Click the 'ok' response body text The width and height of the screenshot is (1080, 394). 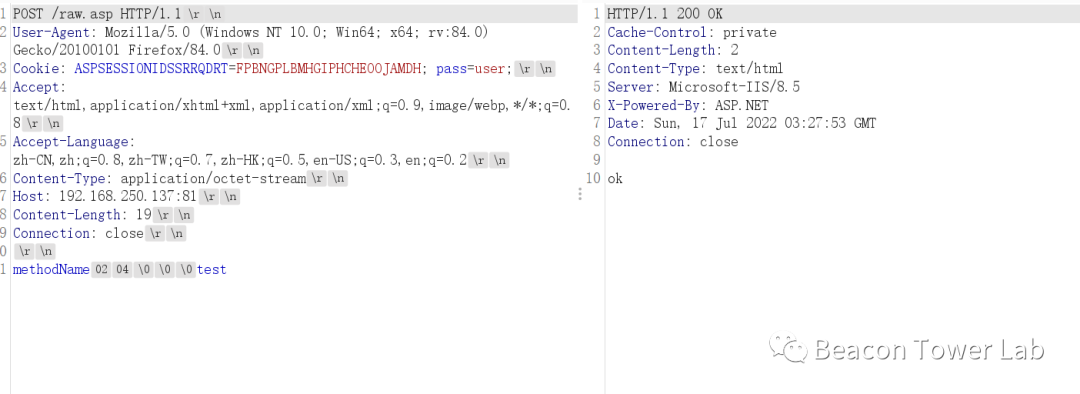pos(614,178)
